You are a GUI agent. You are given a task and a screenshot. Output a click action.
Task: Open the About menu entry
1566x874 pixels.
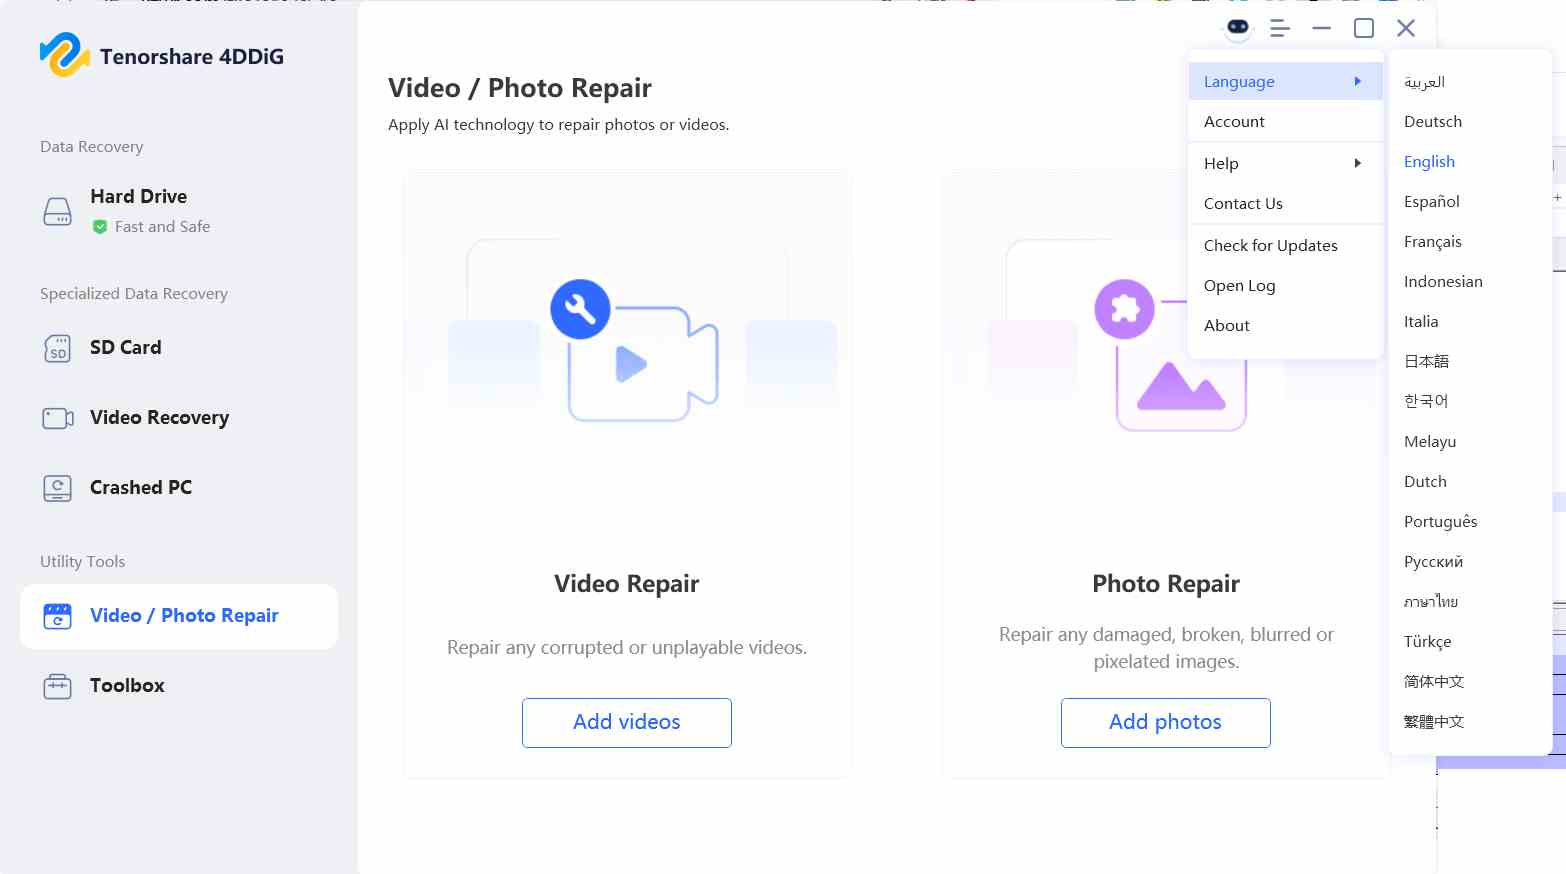click(1285, 325)
